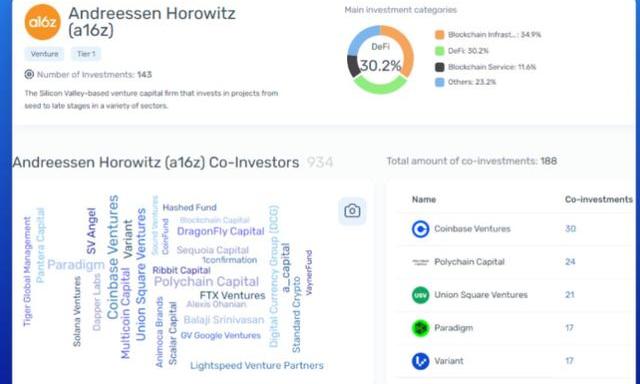Click FTX Ventures in the word cloud
640x384 pixels.
click(232, 295)
